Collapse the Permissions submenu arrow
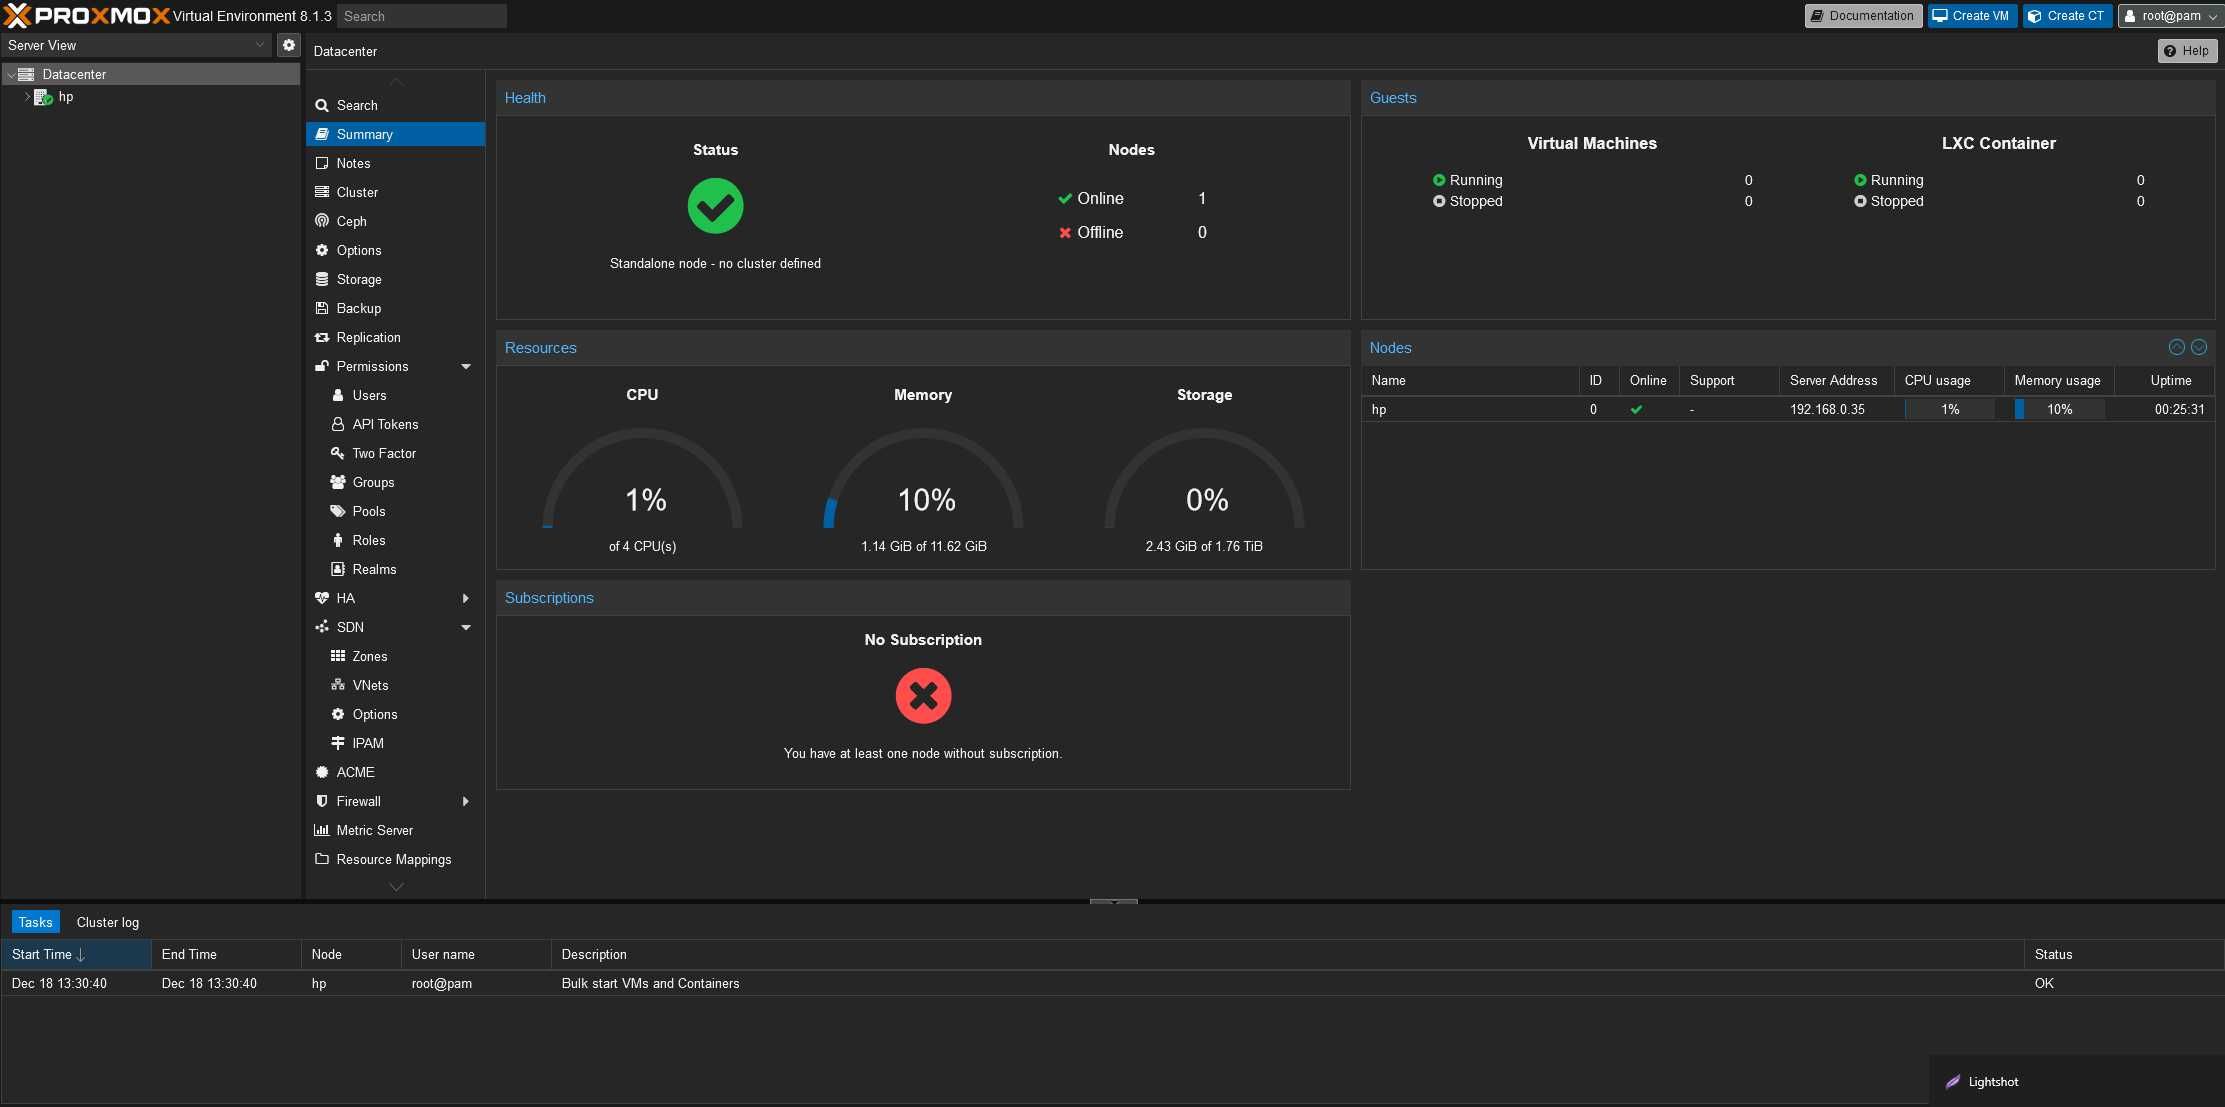Viewport: 2225px width, 1107px height. [x=466, y=367]
